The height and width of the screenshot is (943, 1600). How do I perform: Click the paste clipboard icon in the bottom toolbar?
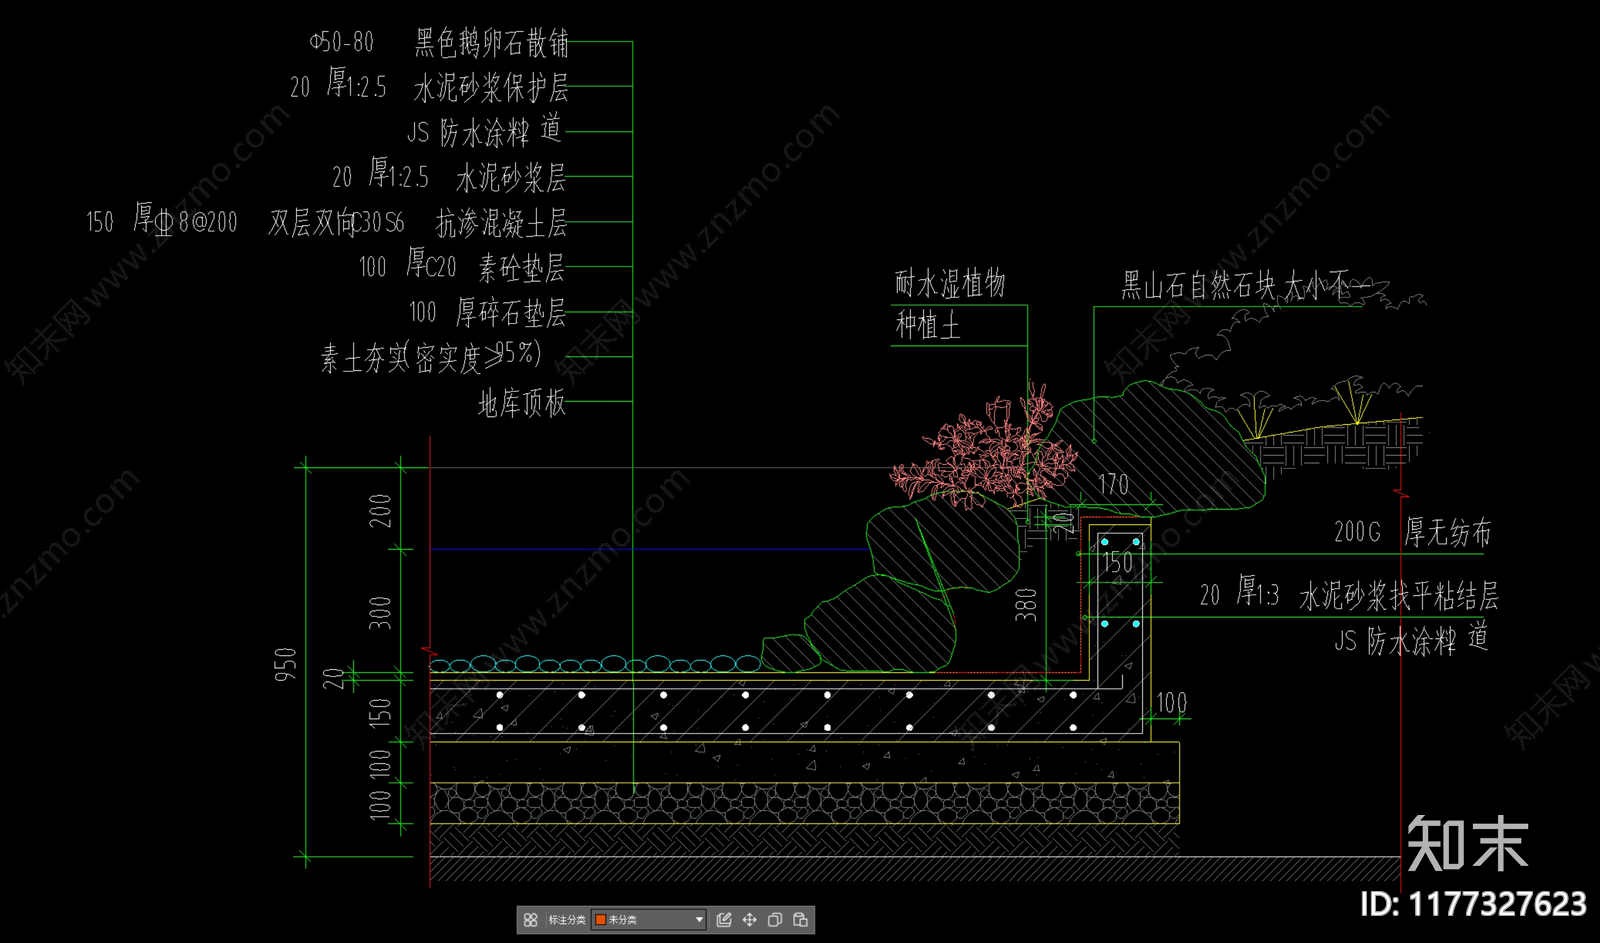tap(800, 920)
